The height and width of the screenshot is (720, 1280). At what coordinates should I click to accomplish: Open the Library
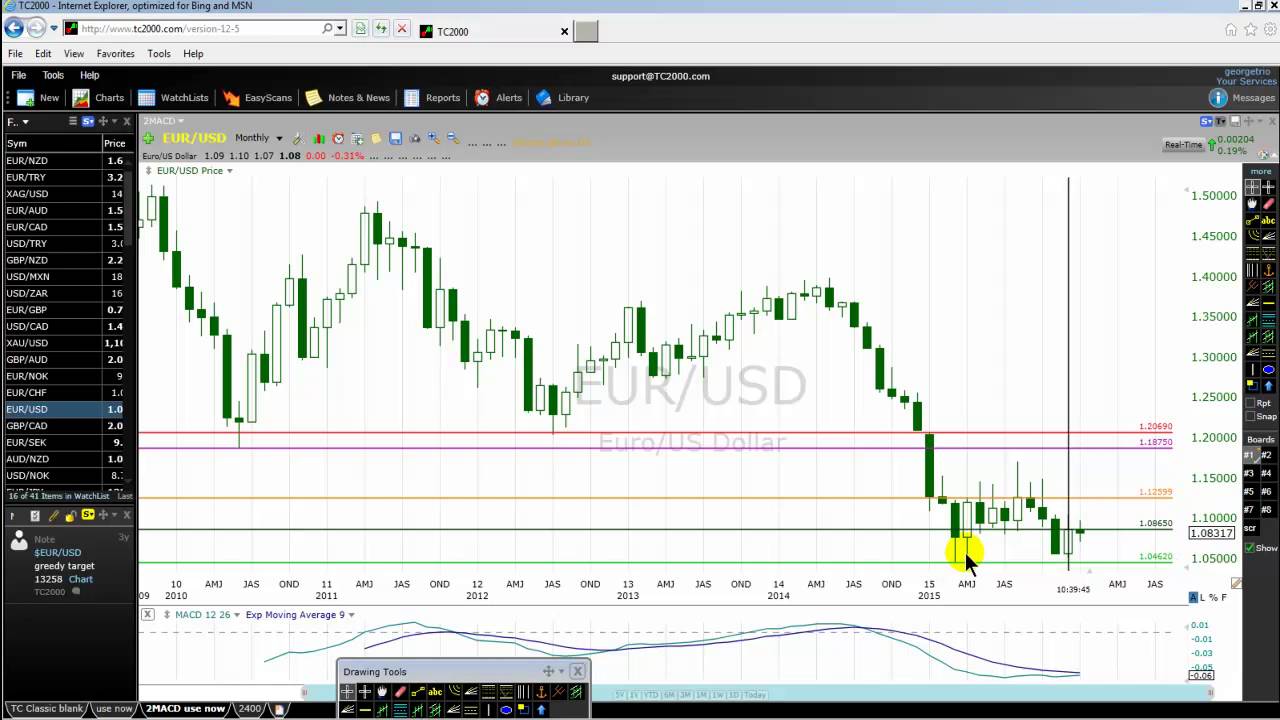562,98
